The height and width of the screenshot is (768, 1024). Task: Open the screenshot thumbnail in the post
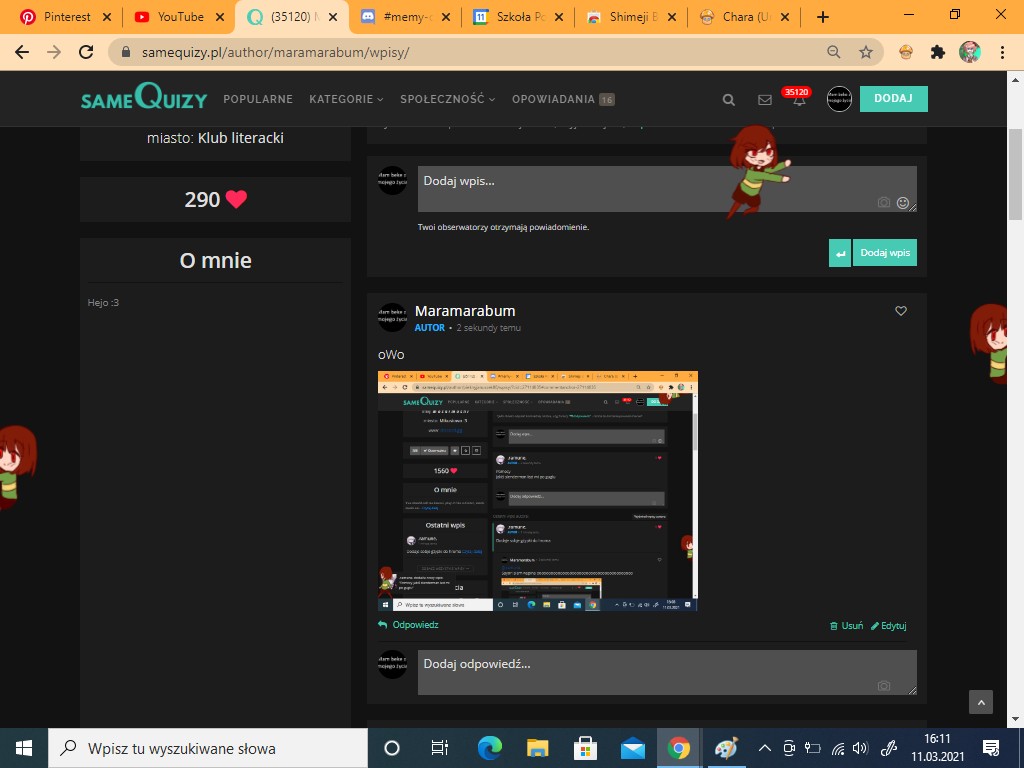click(537, 491)
